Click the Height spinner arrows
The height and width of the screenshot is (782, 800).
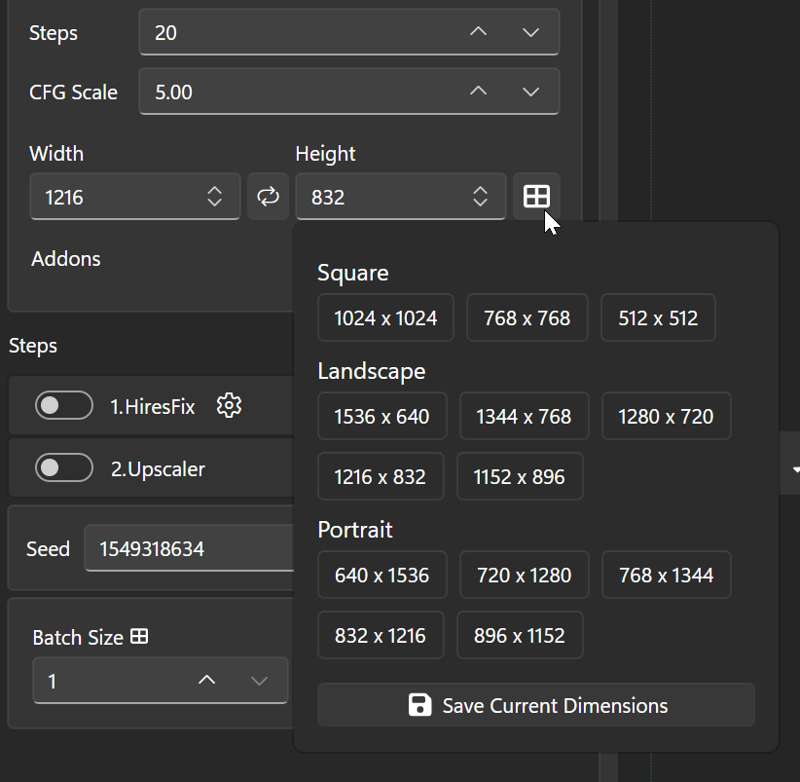tap(480, 197)
